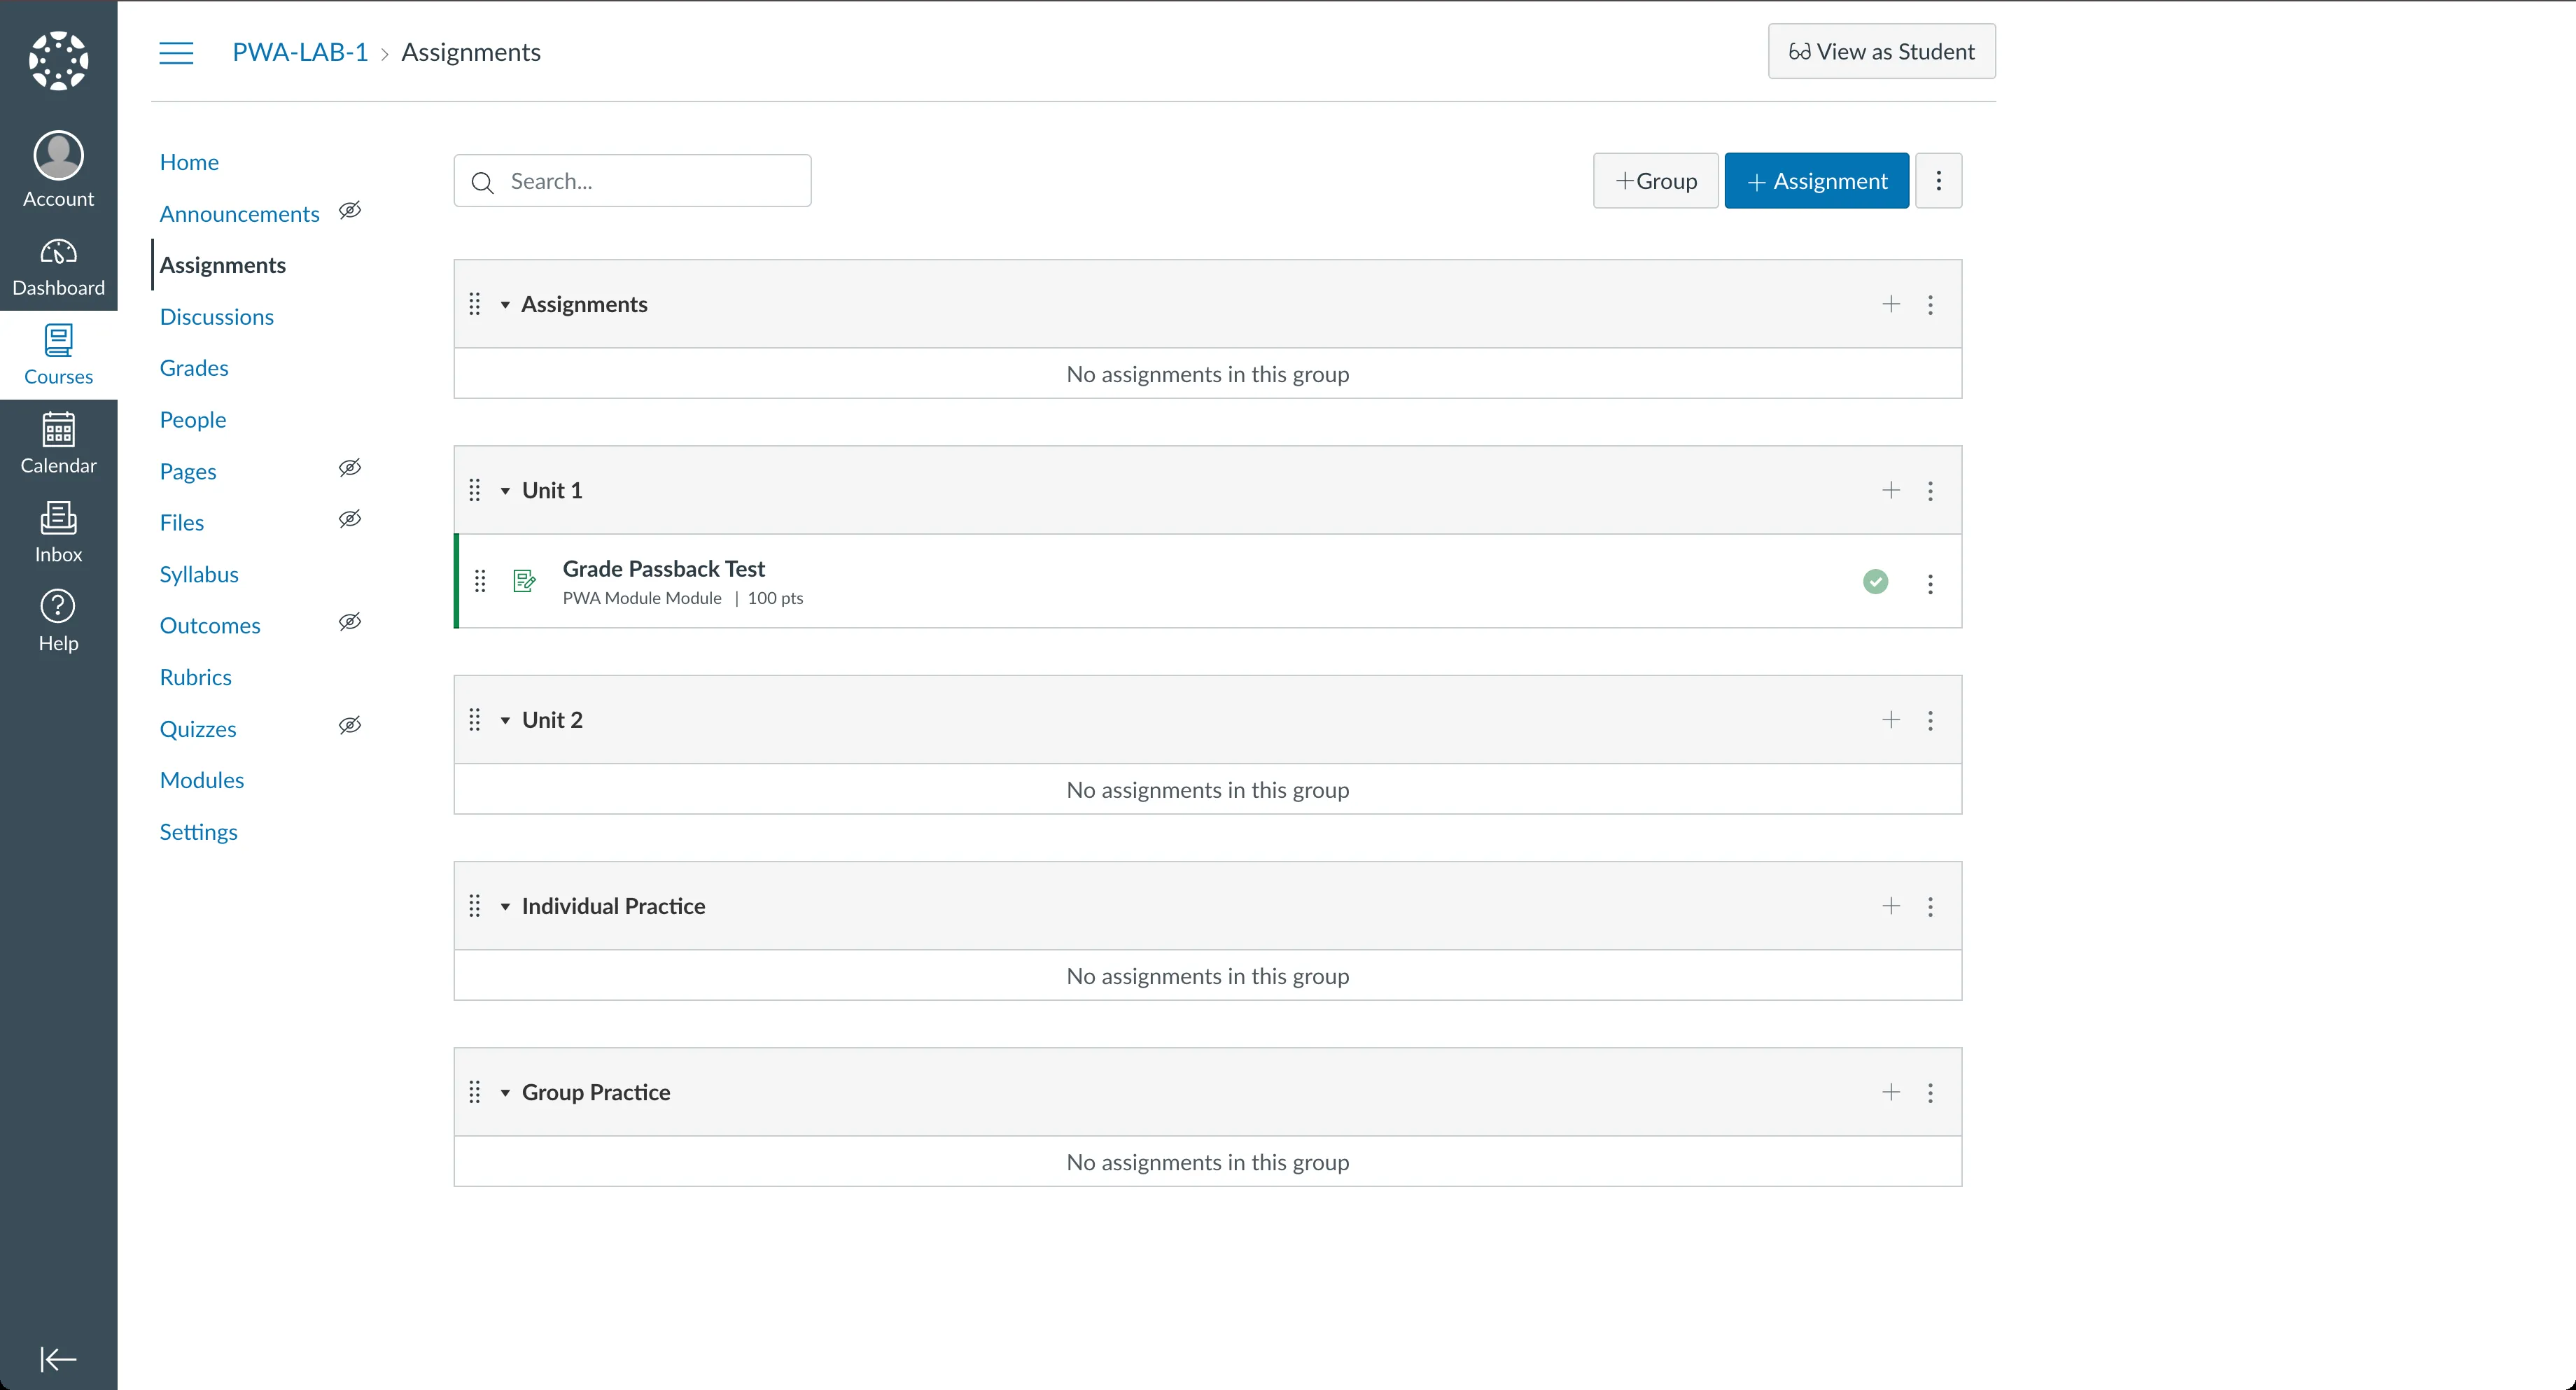This screenshot has height=1390, width=2576.
Task: Open PWA-LAB-1 breadcrumb link
Action: (300, 52)
